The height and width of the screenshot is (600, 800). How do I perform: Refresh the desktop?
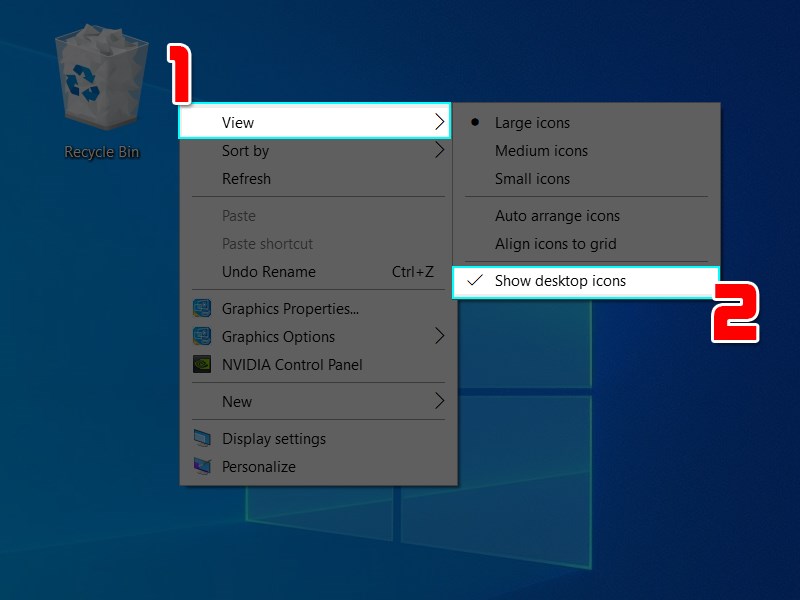[x=245, y=178]
